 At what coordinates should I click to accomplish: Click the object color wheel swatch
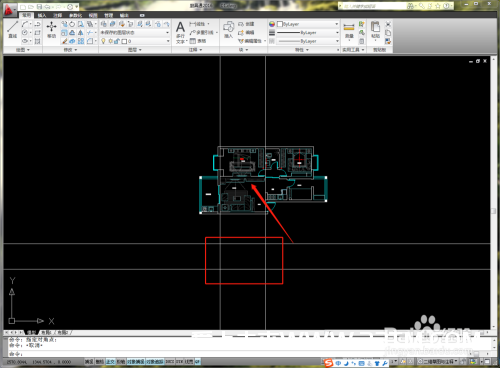coord(272,24)
